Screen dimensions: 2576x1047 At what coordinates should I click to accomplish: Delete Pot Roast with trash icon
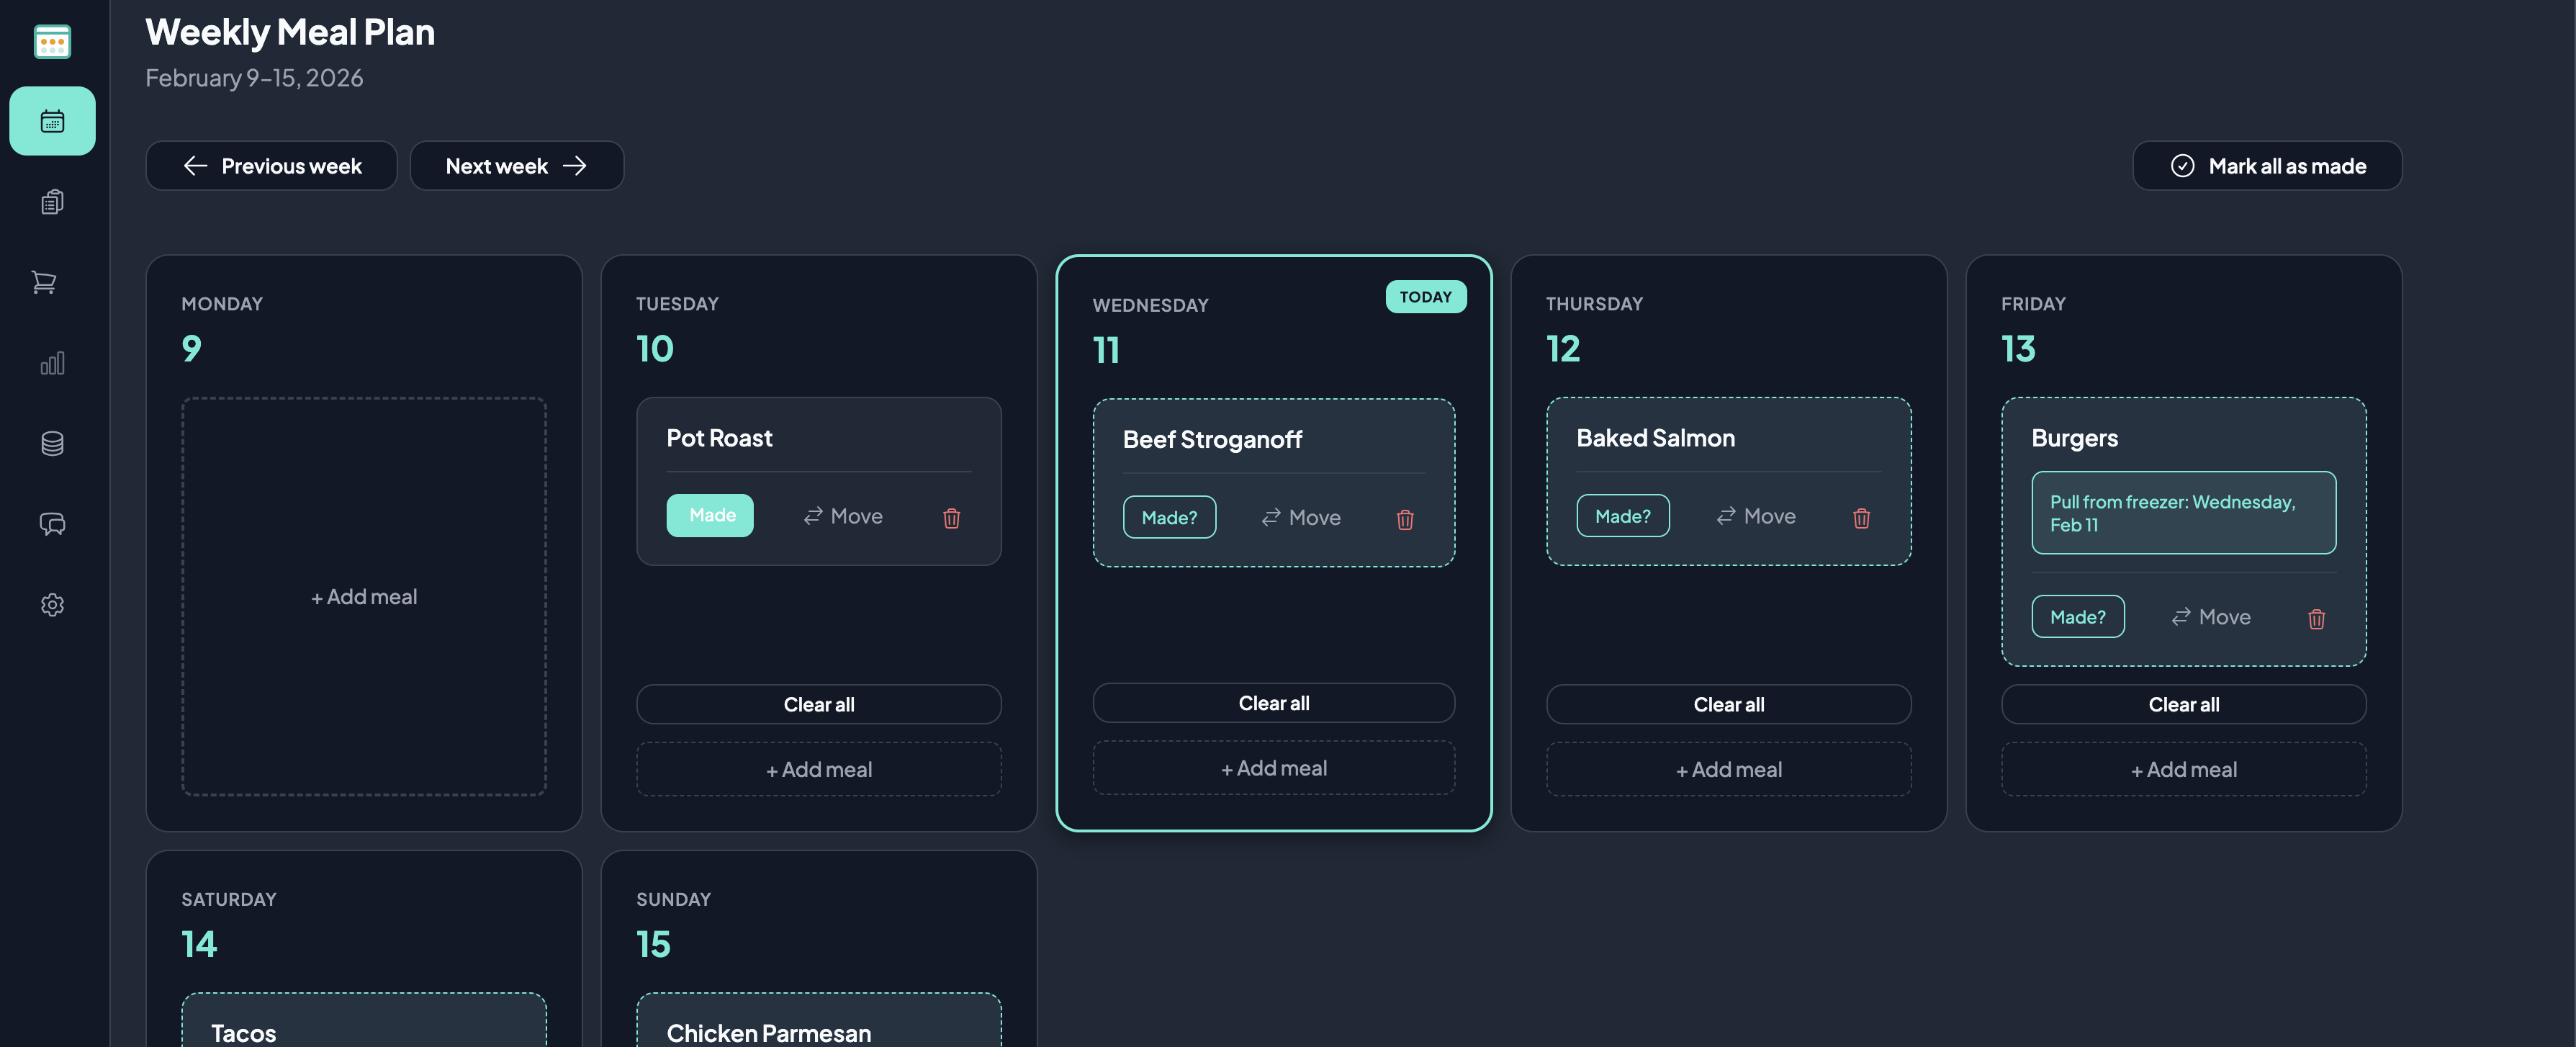coord(951,518)
